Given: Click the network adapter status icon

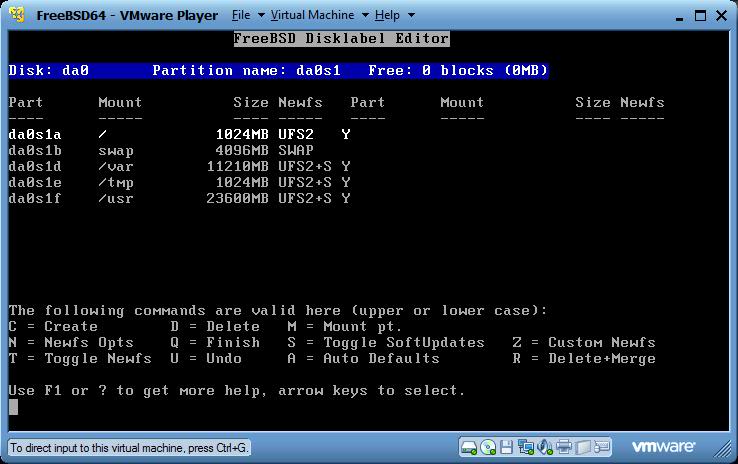Looking at the screenshot, I should (x=525, y=447).
